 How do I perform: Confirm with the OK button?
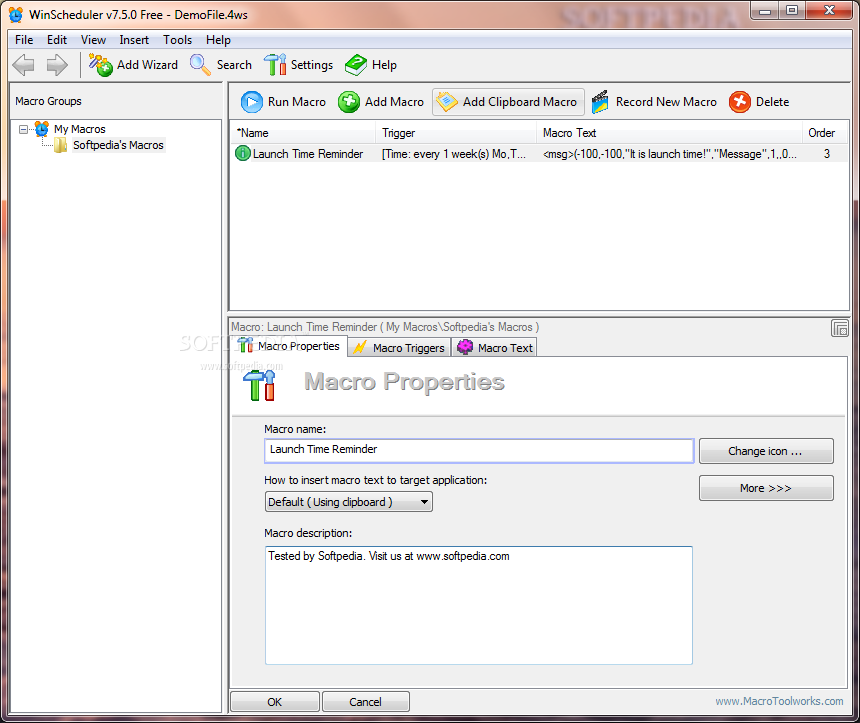click(275, 702)
